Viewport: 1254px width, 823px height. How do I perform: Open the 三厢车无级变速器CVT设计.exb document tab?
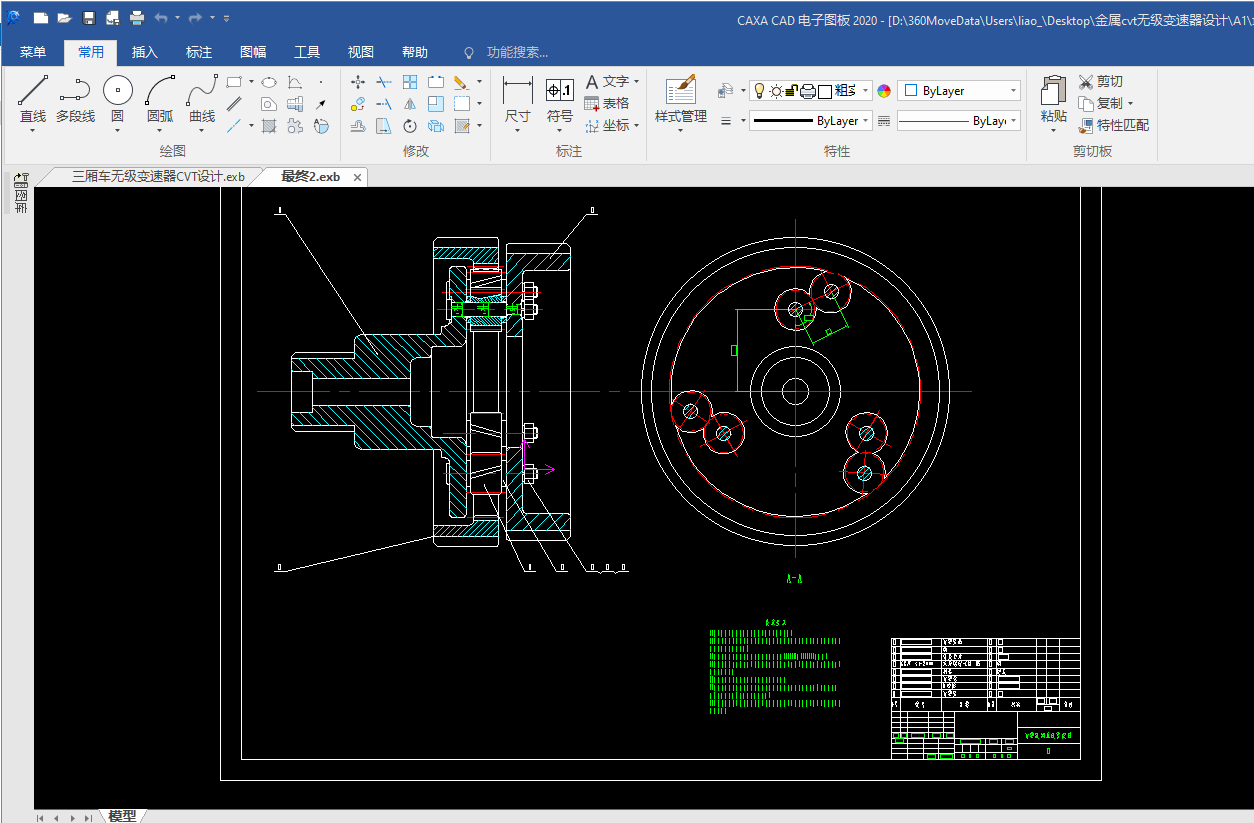pos(158,177)
